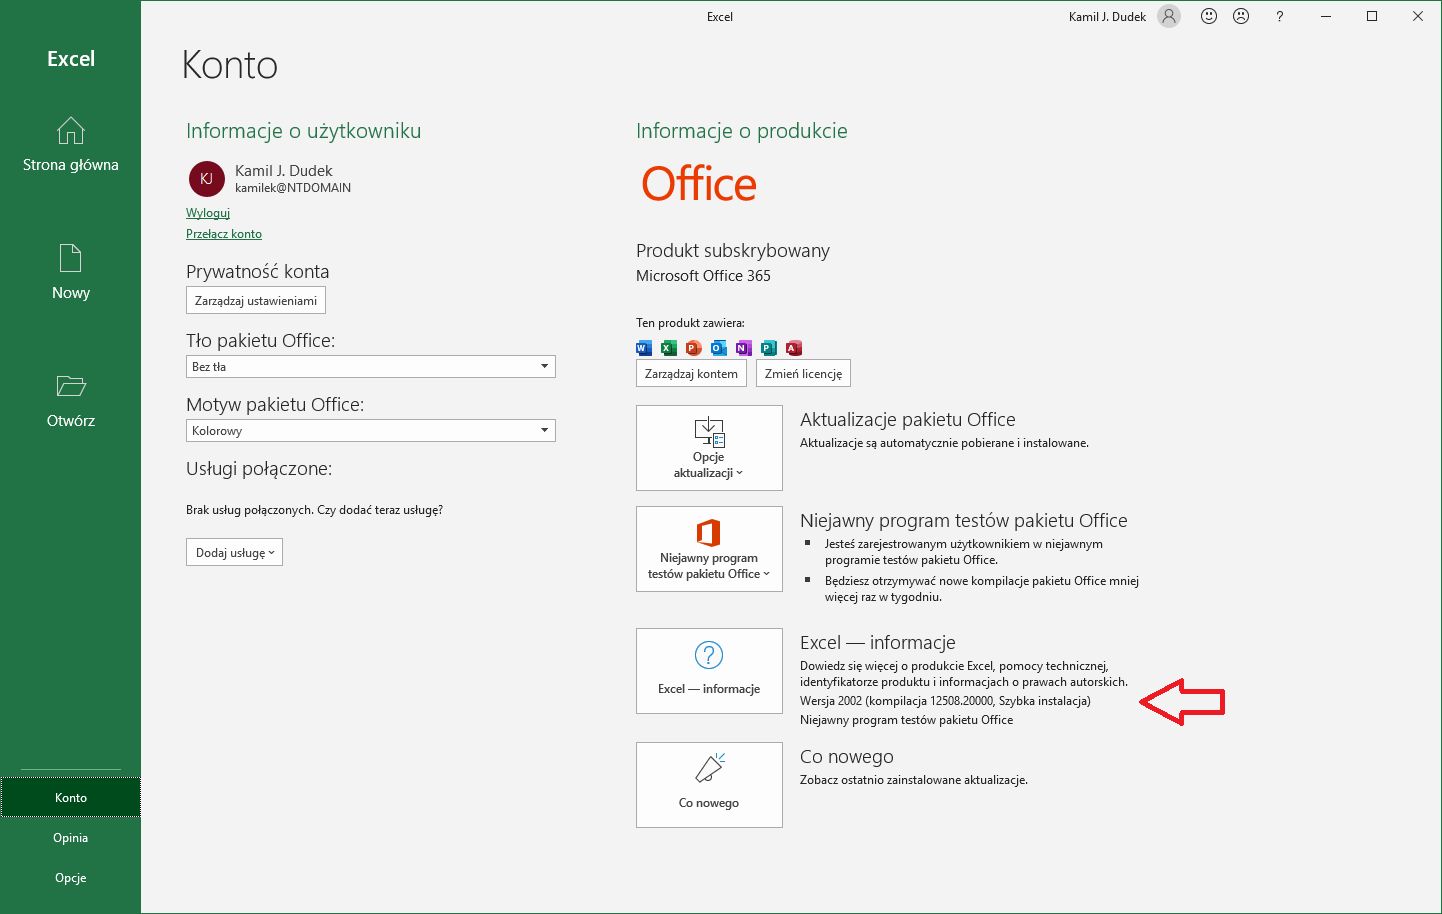Screen dimensions: 1442x914
Task: Open the Tło pakietu Office dropdown
Action: tap(543, 366)
